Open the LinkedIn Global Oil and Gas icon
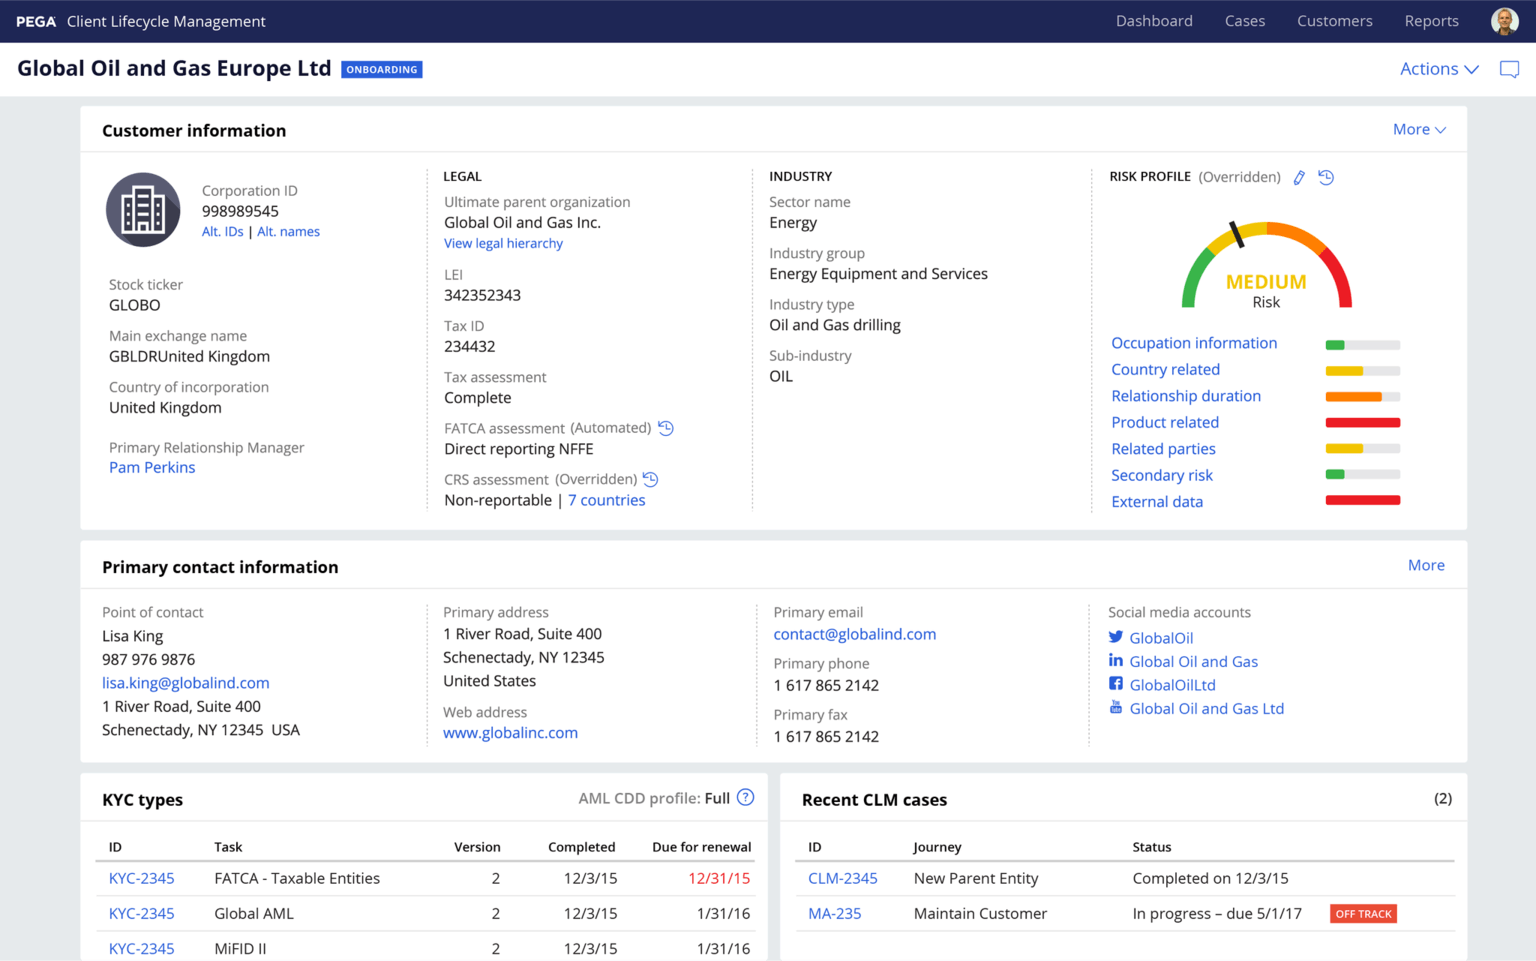 (x=1115, y=660)
